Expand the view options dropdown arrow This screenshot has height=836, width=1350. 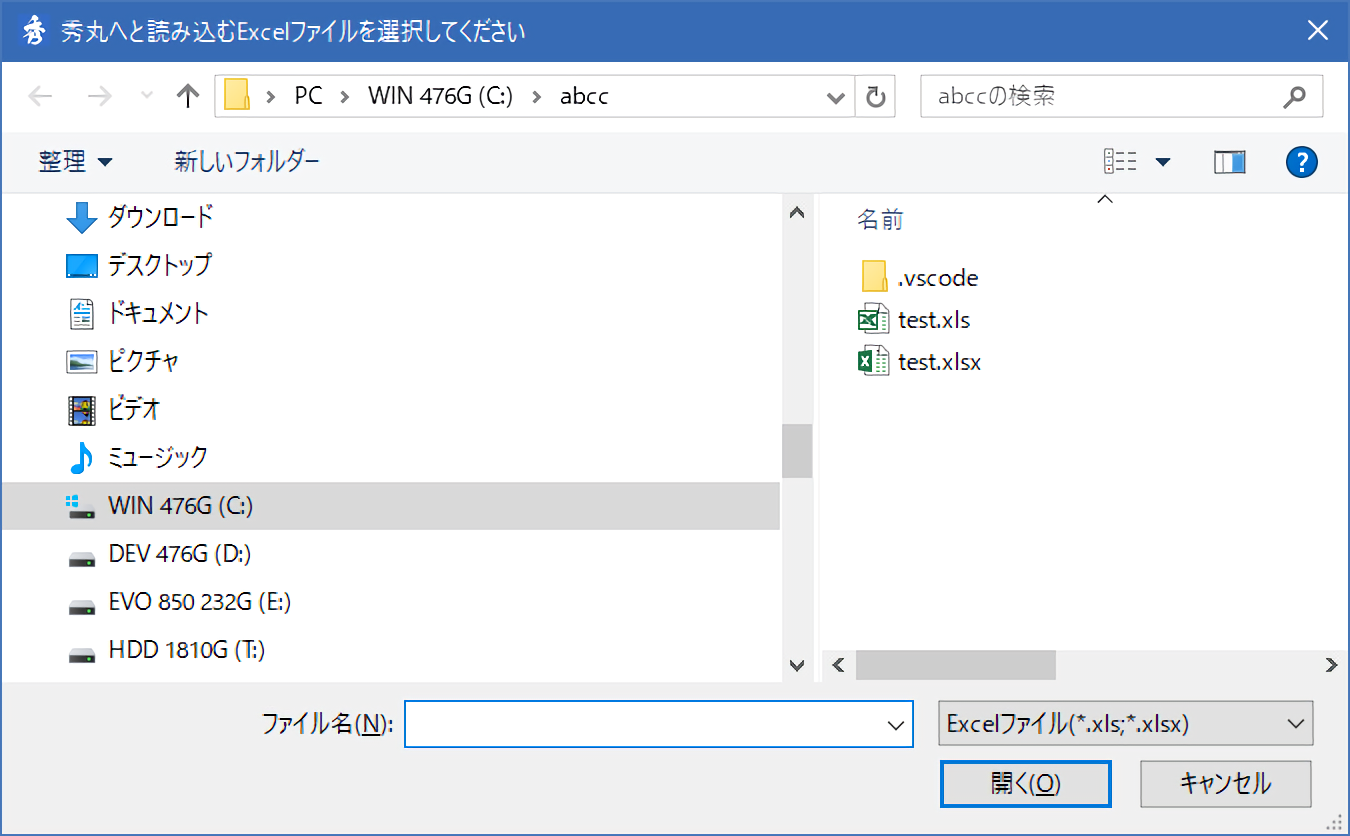point(1162,161)
